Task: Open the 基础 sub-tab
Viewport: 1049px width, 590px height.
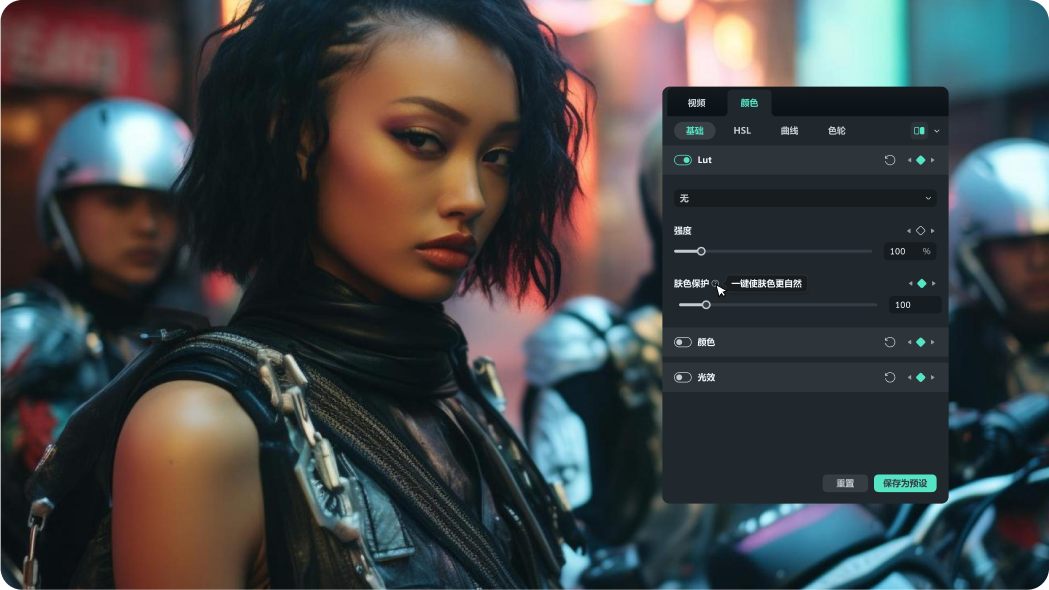Action: click(x=694, y=130)
